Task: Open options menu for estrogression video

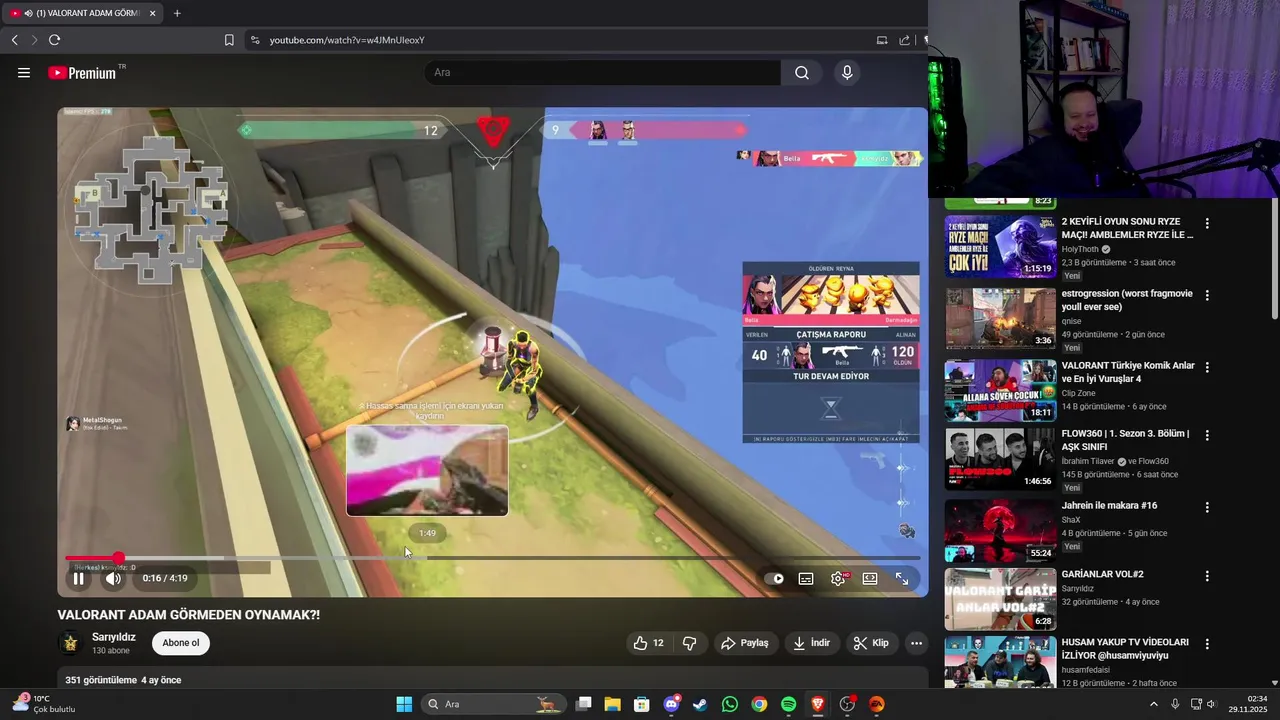Action: (x=1207, y=296)
